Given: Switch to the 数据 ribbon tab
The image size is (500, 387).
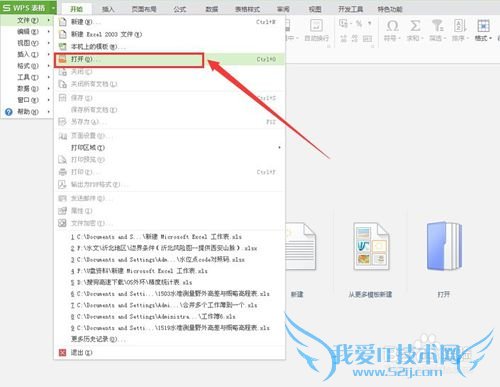Looking at the screenshot, I should click(211, 9).
